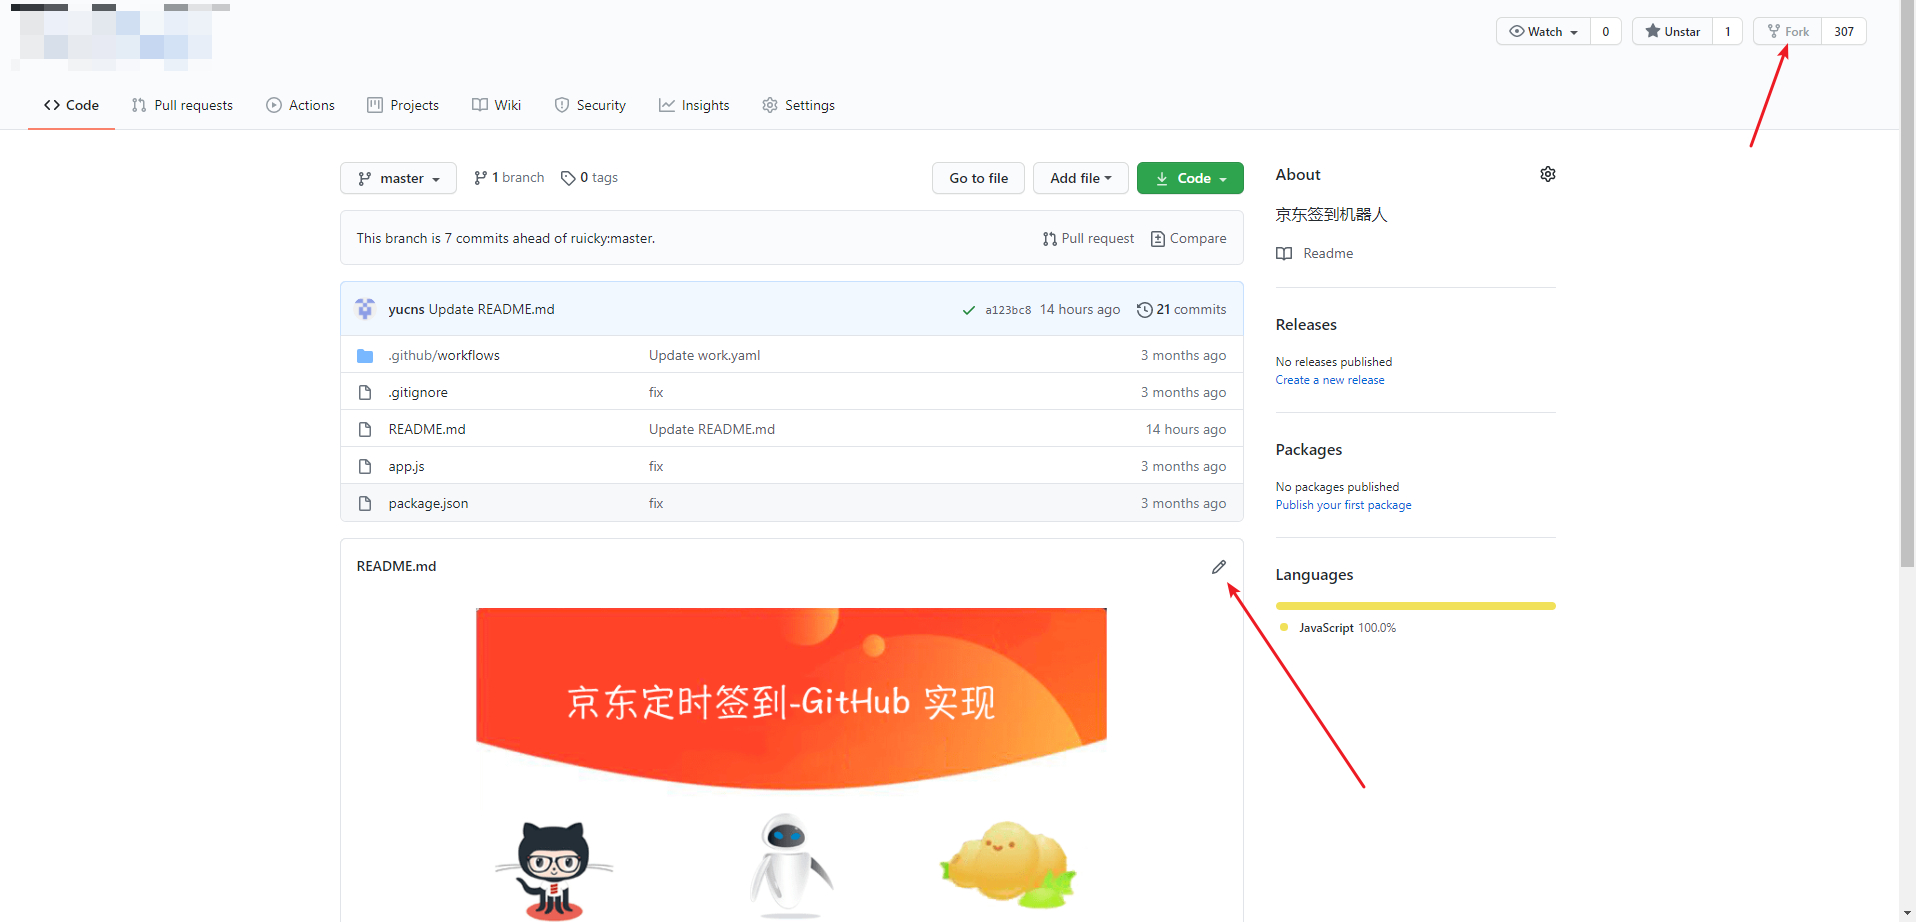This screenshot has width=1916, height=922.
Task: Click the .github/workflows folder icon
Action: 365,355
